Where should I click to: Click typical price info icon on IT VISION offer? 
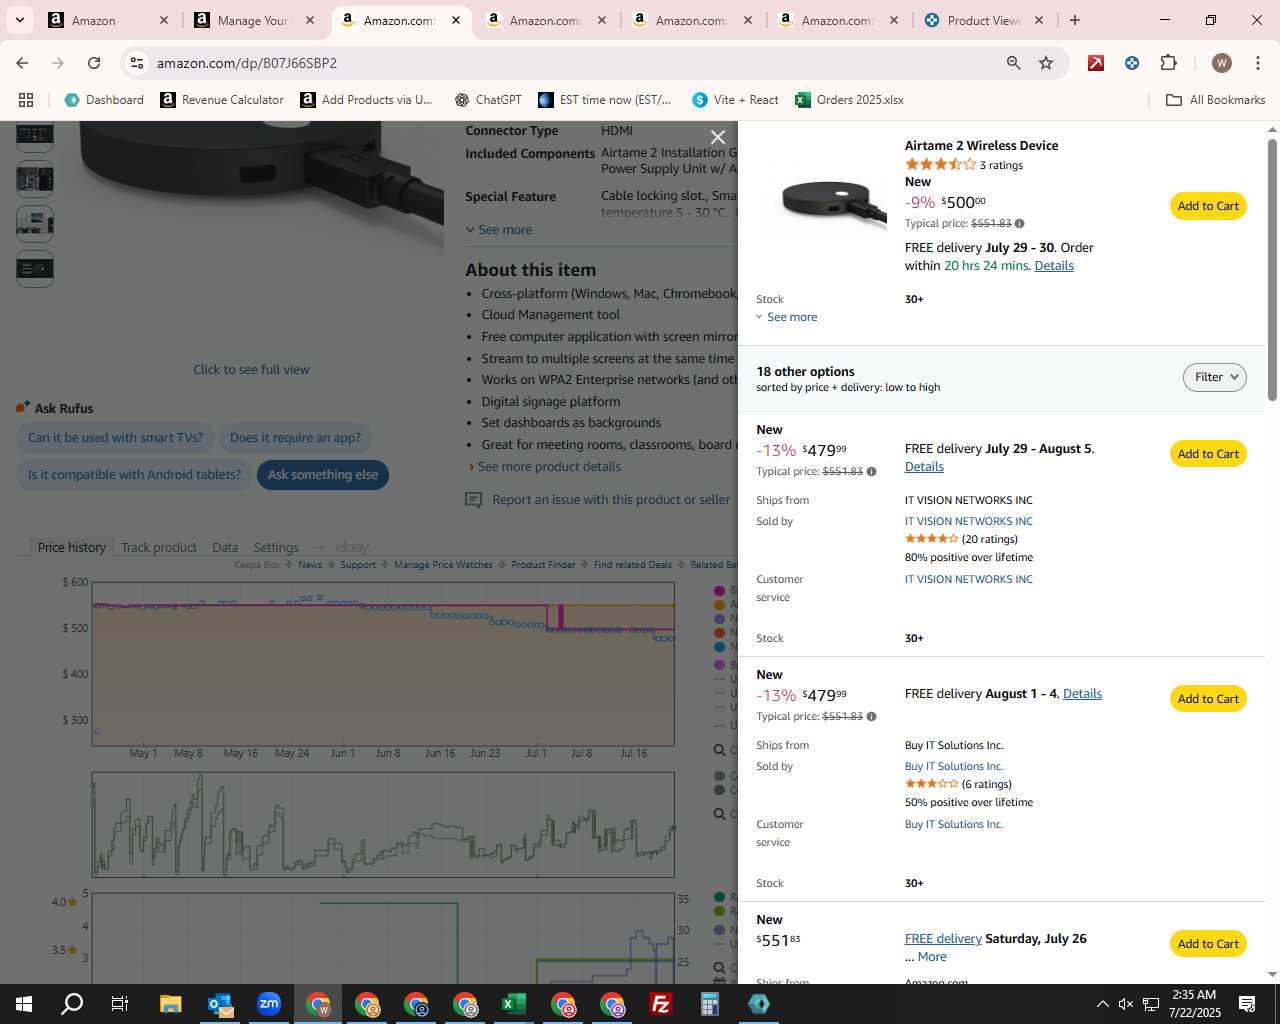point(871,472)
